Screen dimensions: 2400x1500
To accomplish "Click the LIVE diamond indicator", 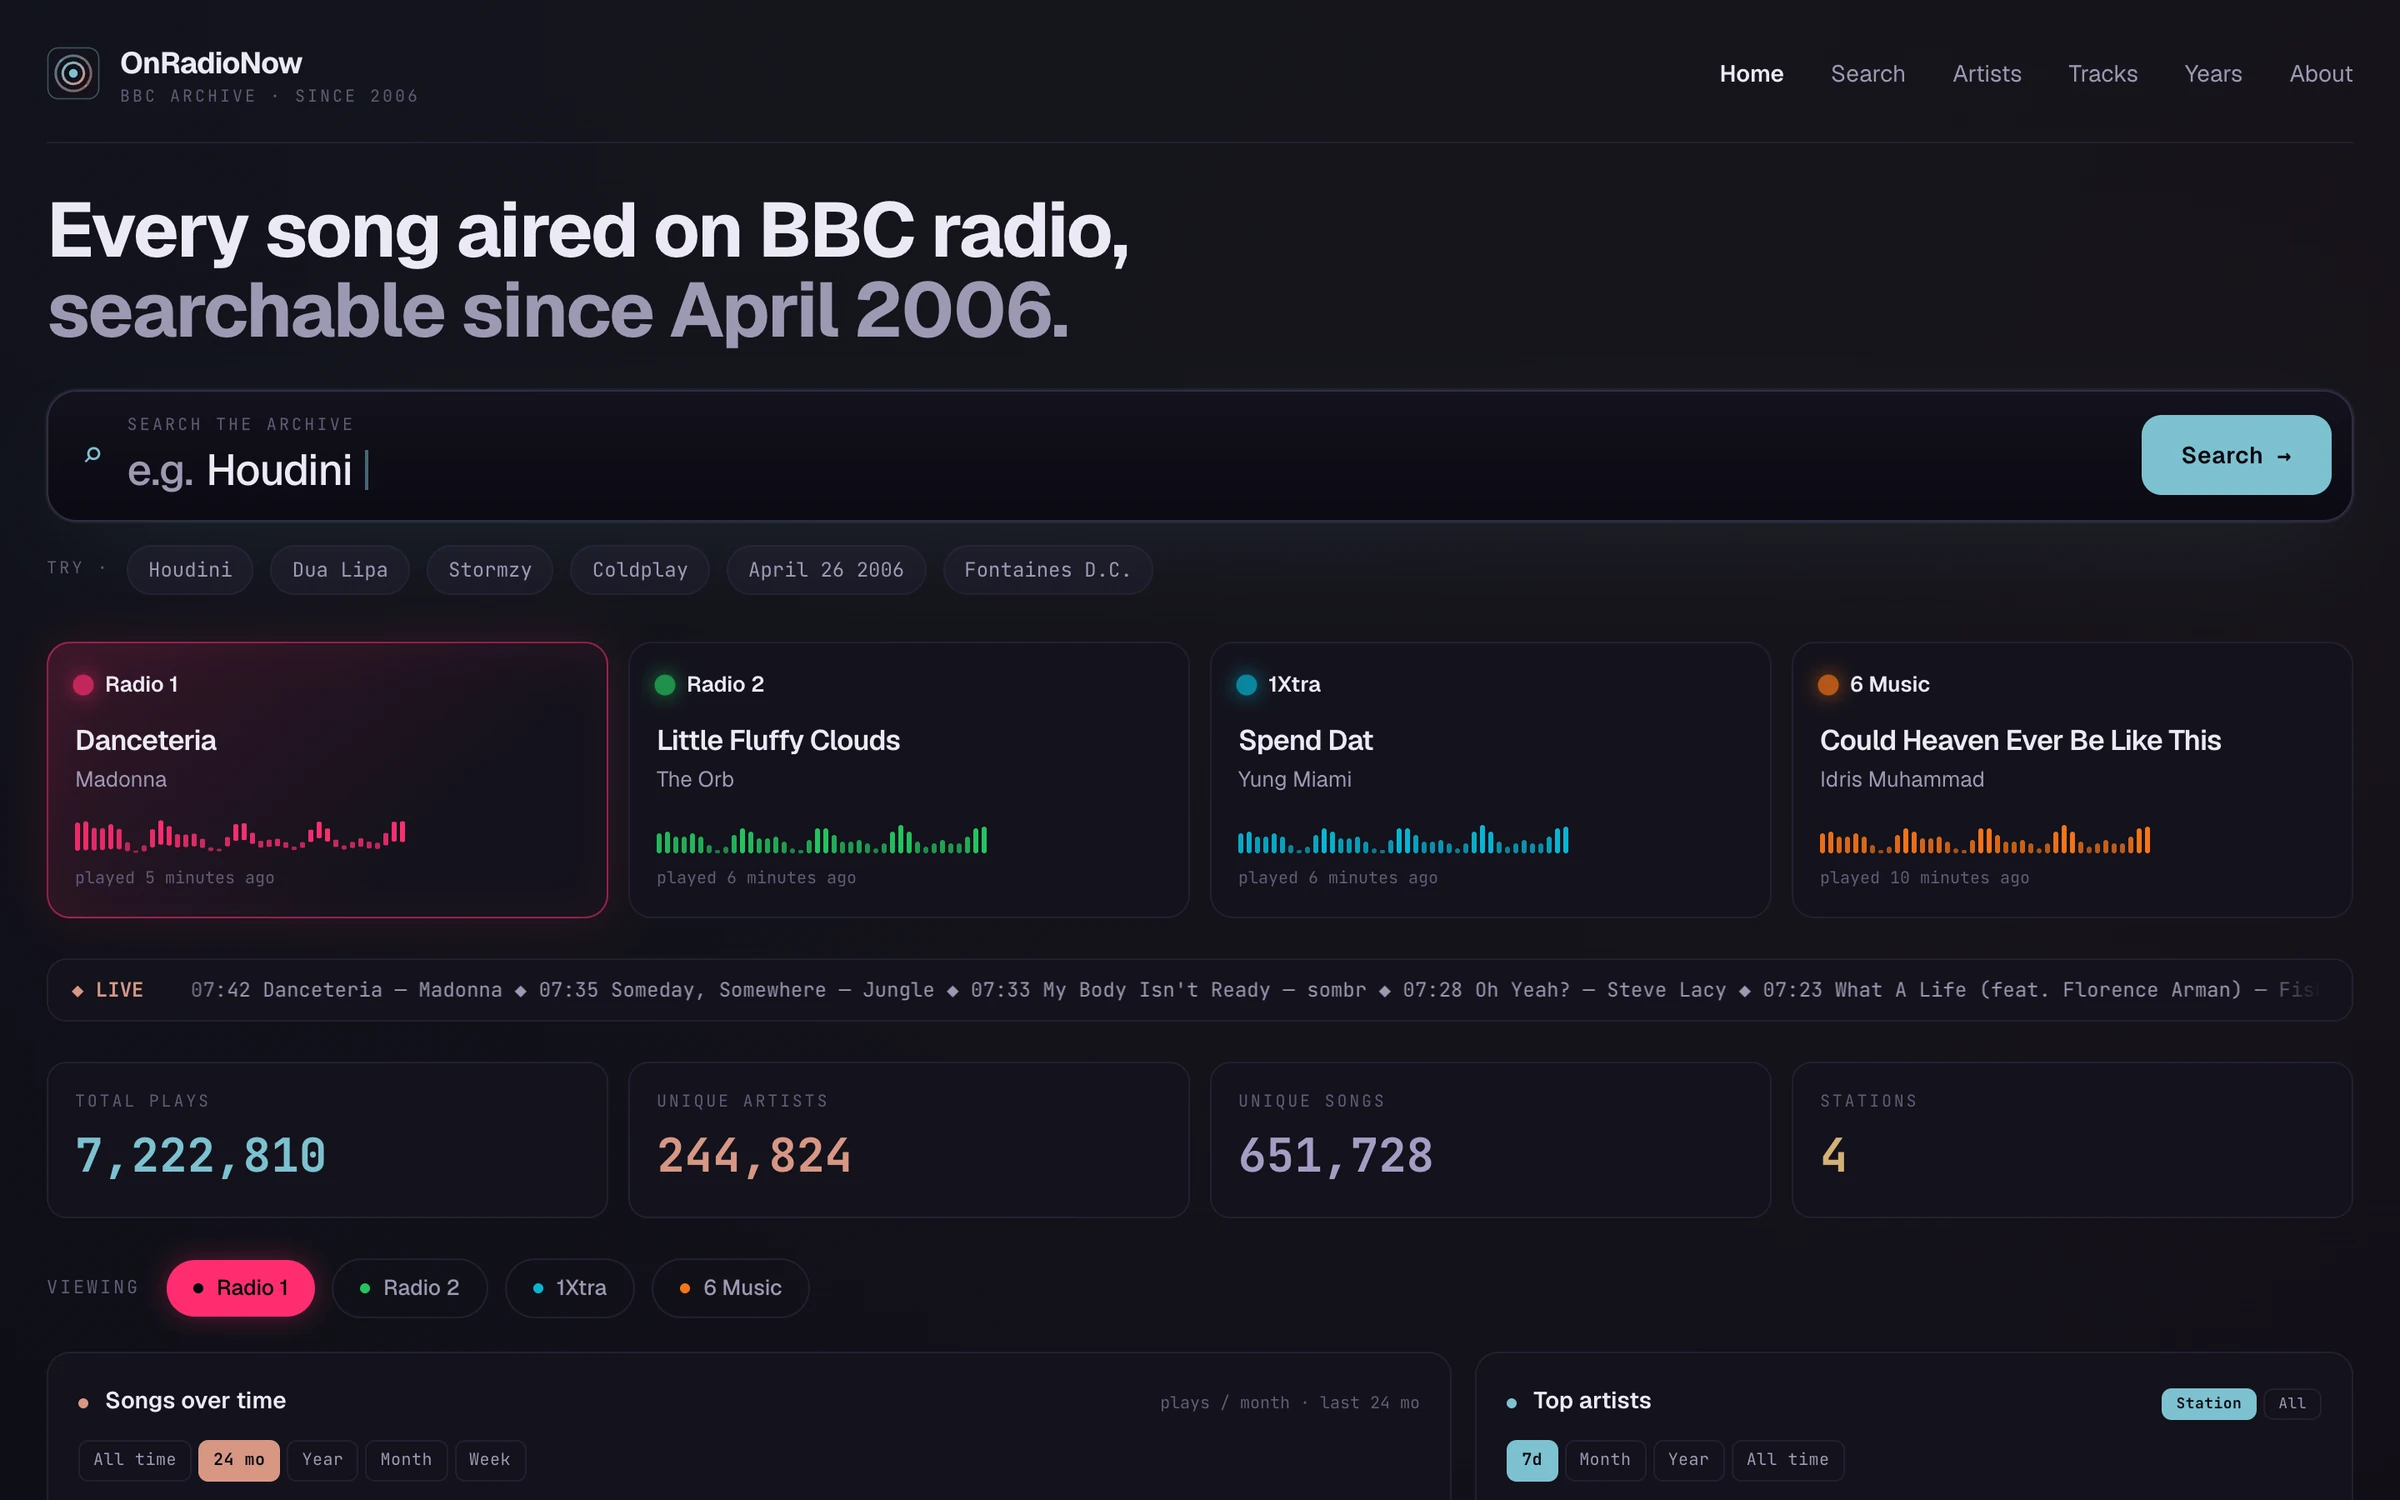I will (x=78, y=991).
